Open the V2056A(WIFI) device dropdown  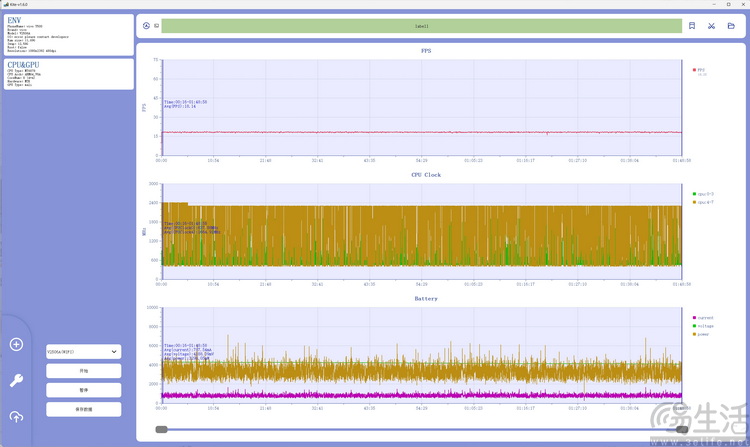click(83, 351)
